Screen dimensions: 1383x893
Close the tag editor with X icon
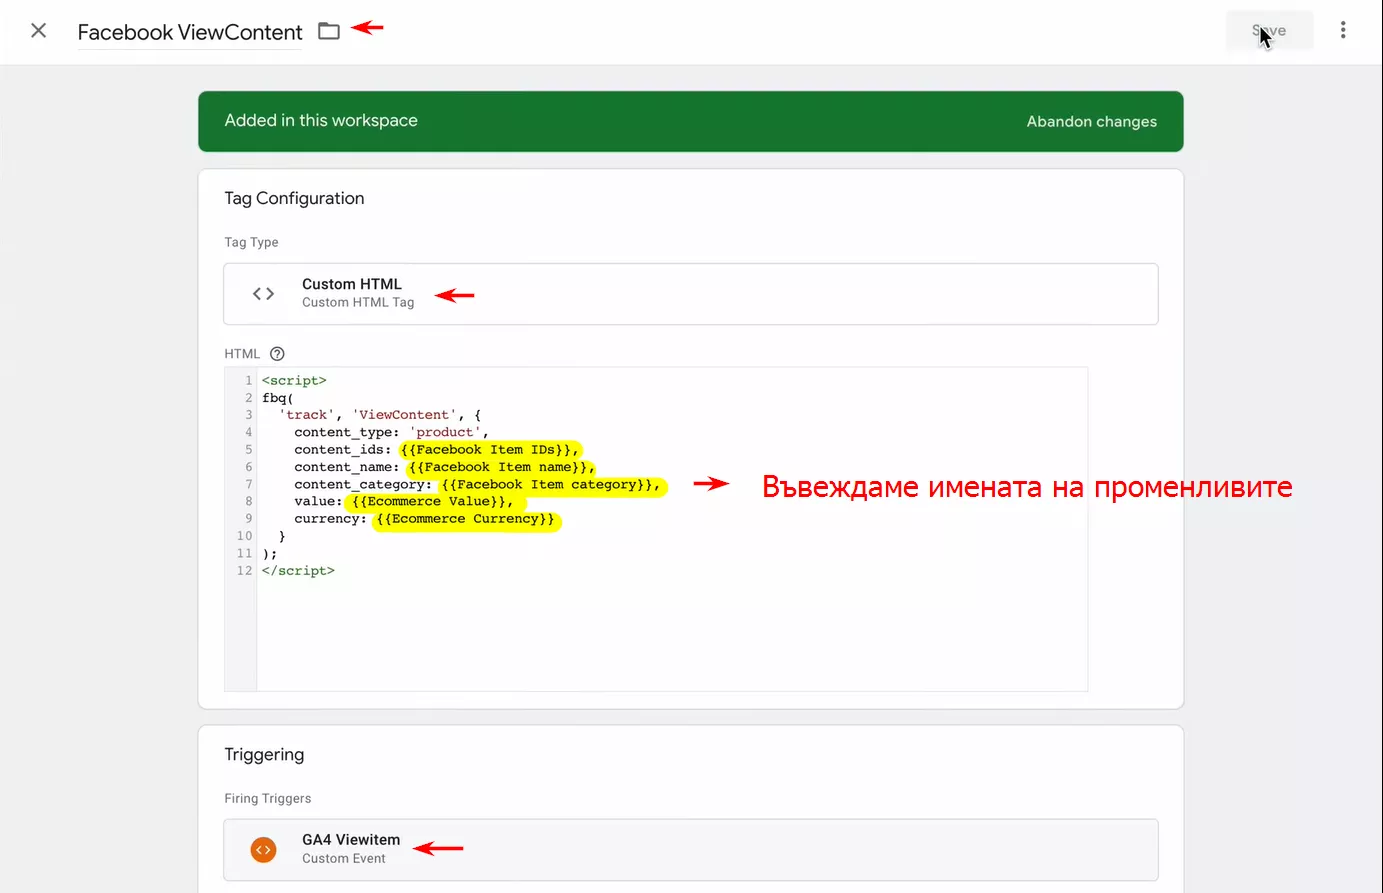tap(38, 31)
